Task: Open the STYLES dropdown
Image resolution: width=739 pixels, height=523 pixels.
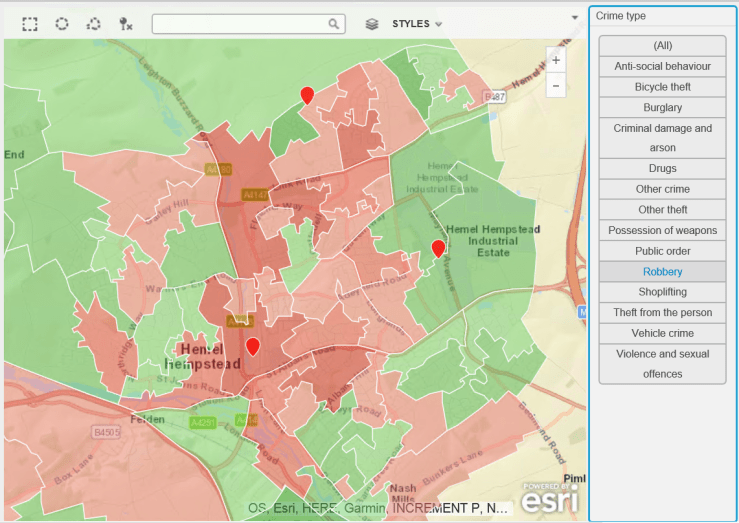Action: pos(417,24)
